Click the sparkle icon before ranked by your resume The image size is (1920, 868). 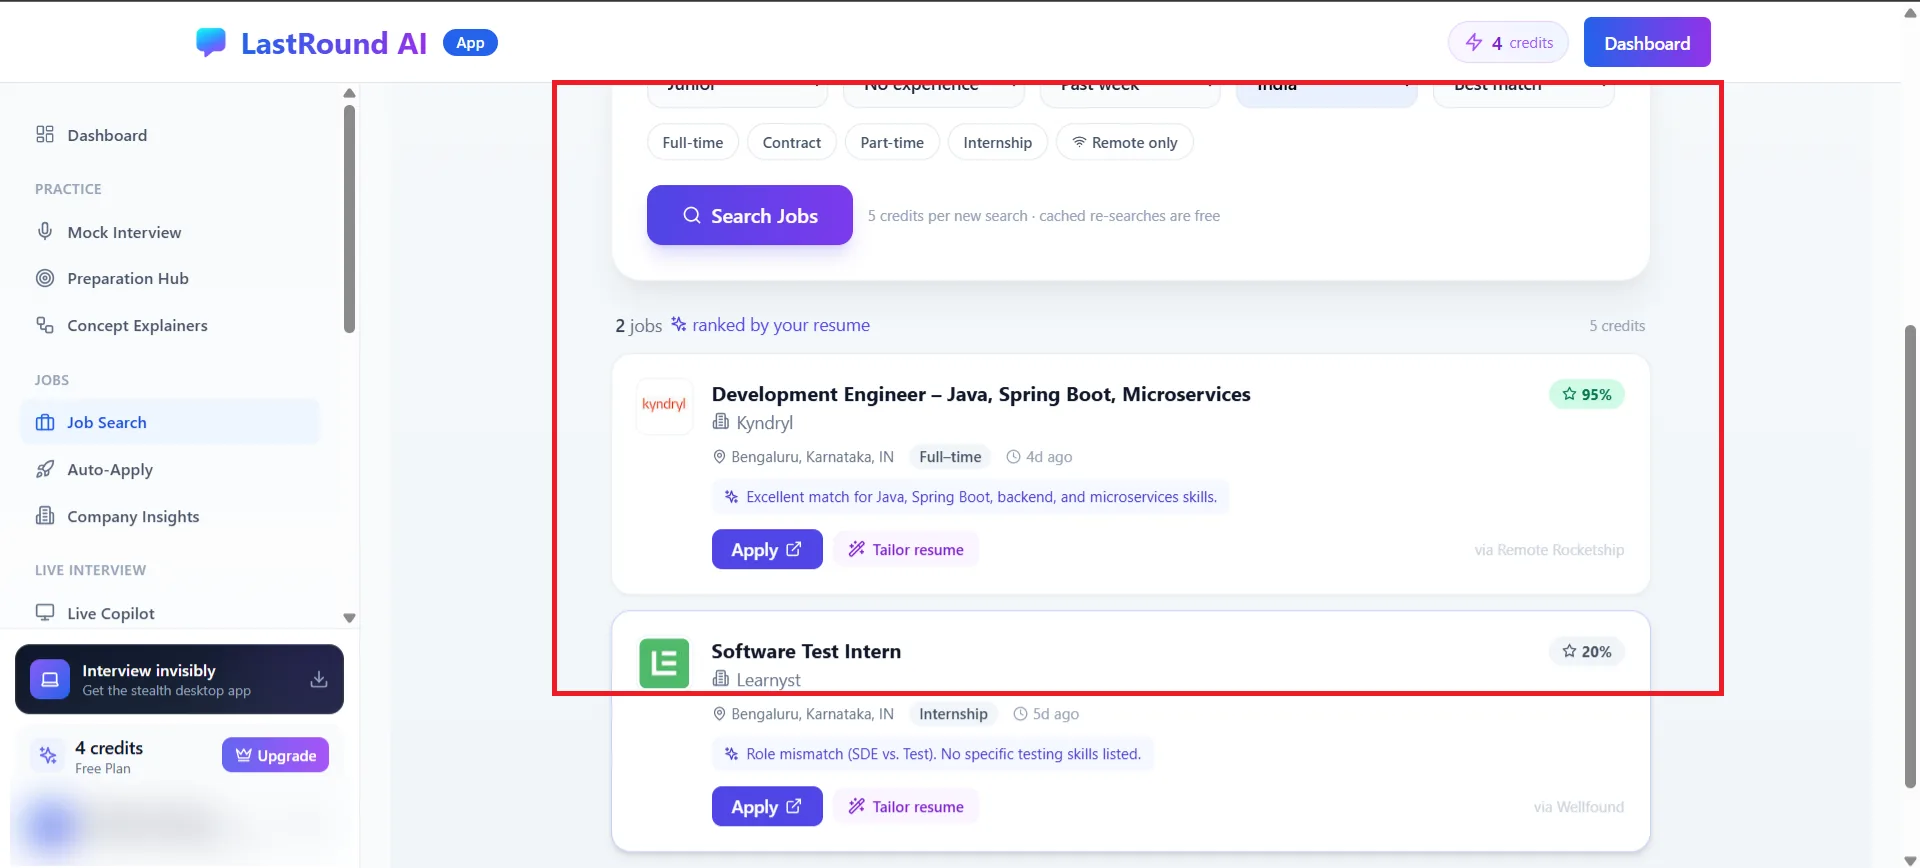[x=678, y=324]
